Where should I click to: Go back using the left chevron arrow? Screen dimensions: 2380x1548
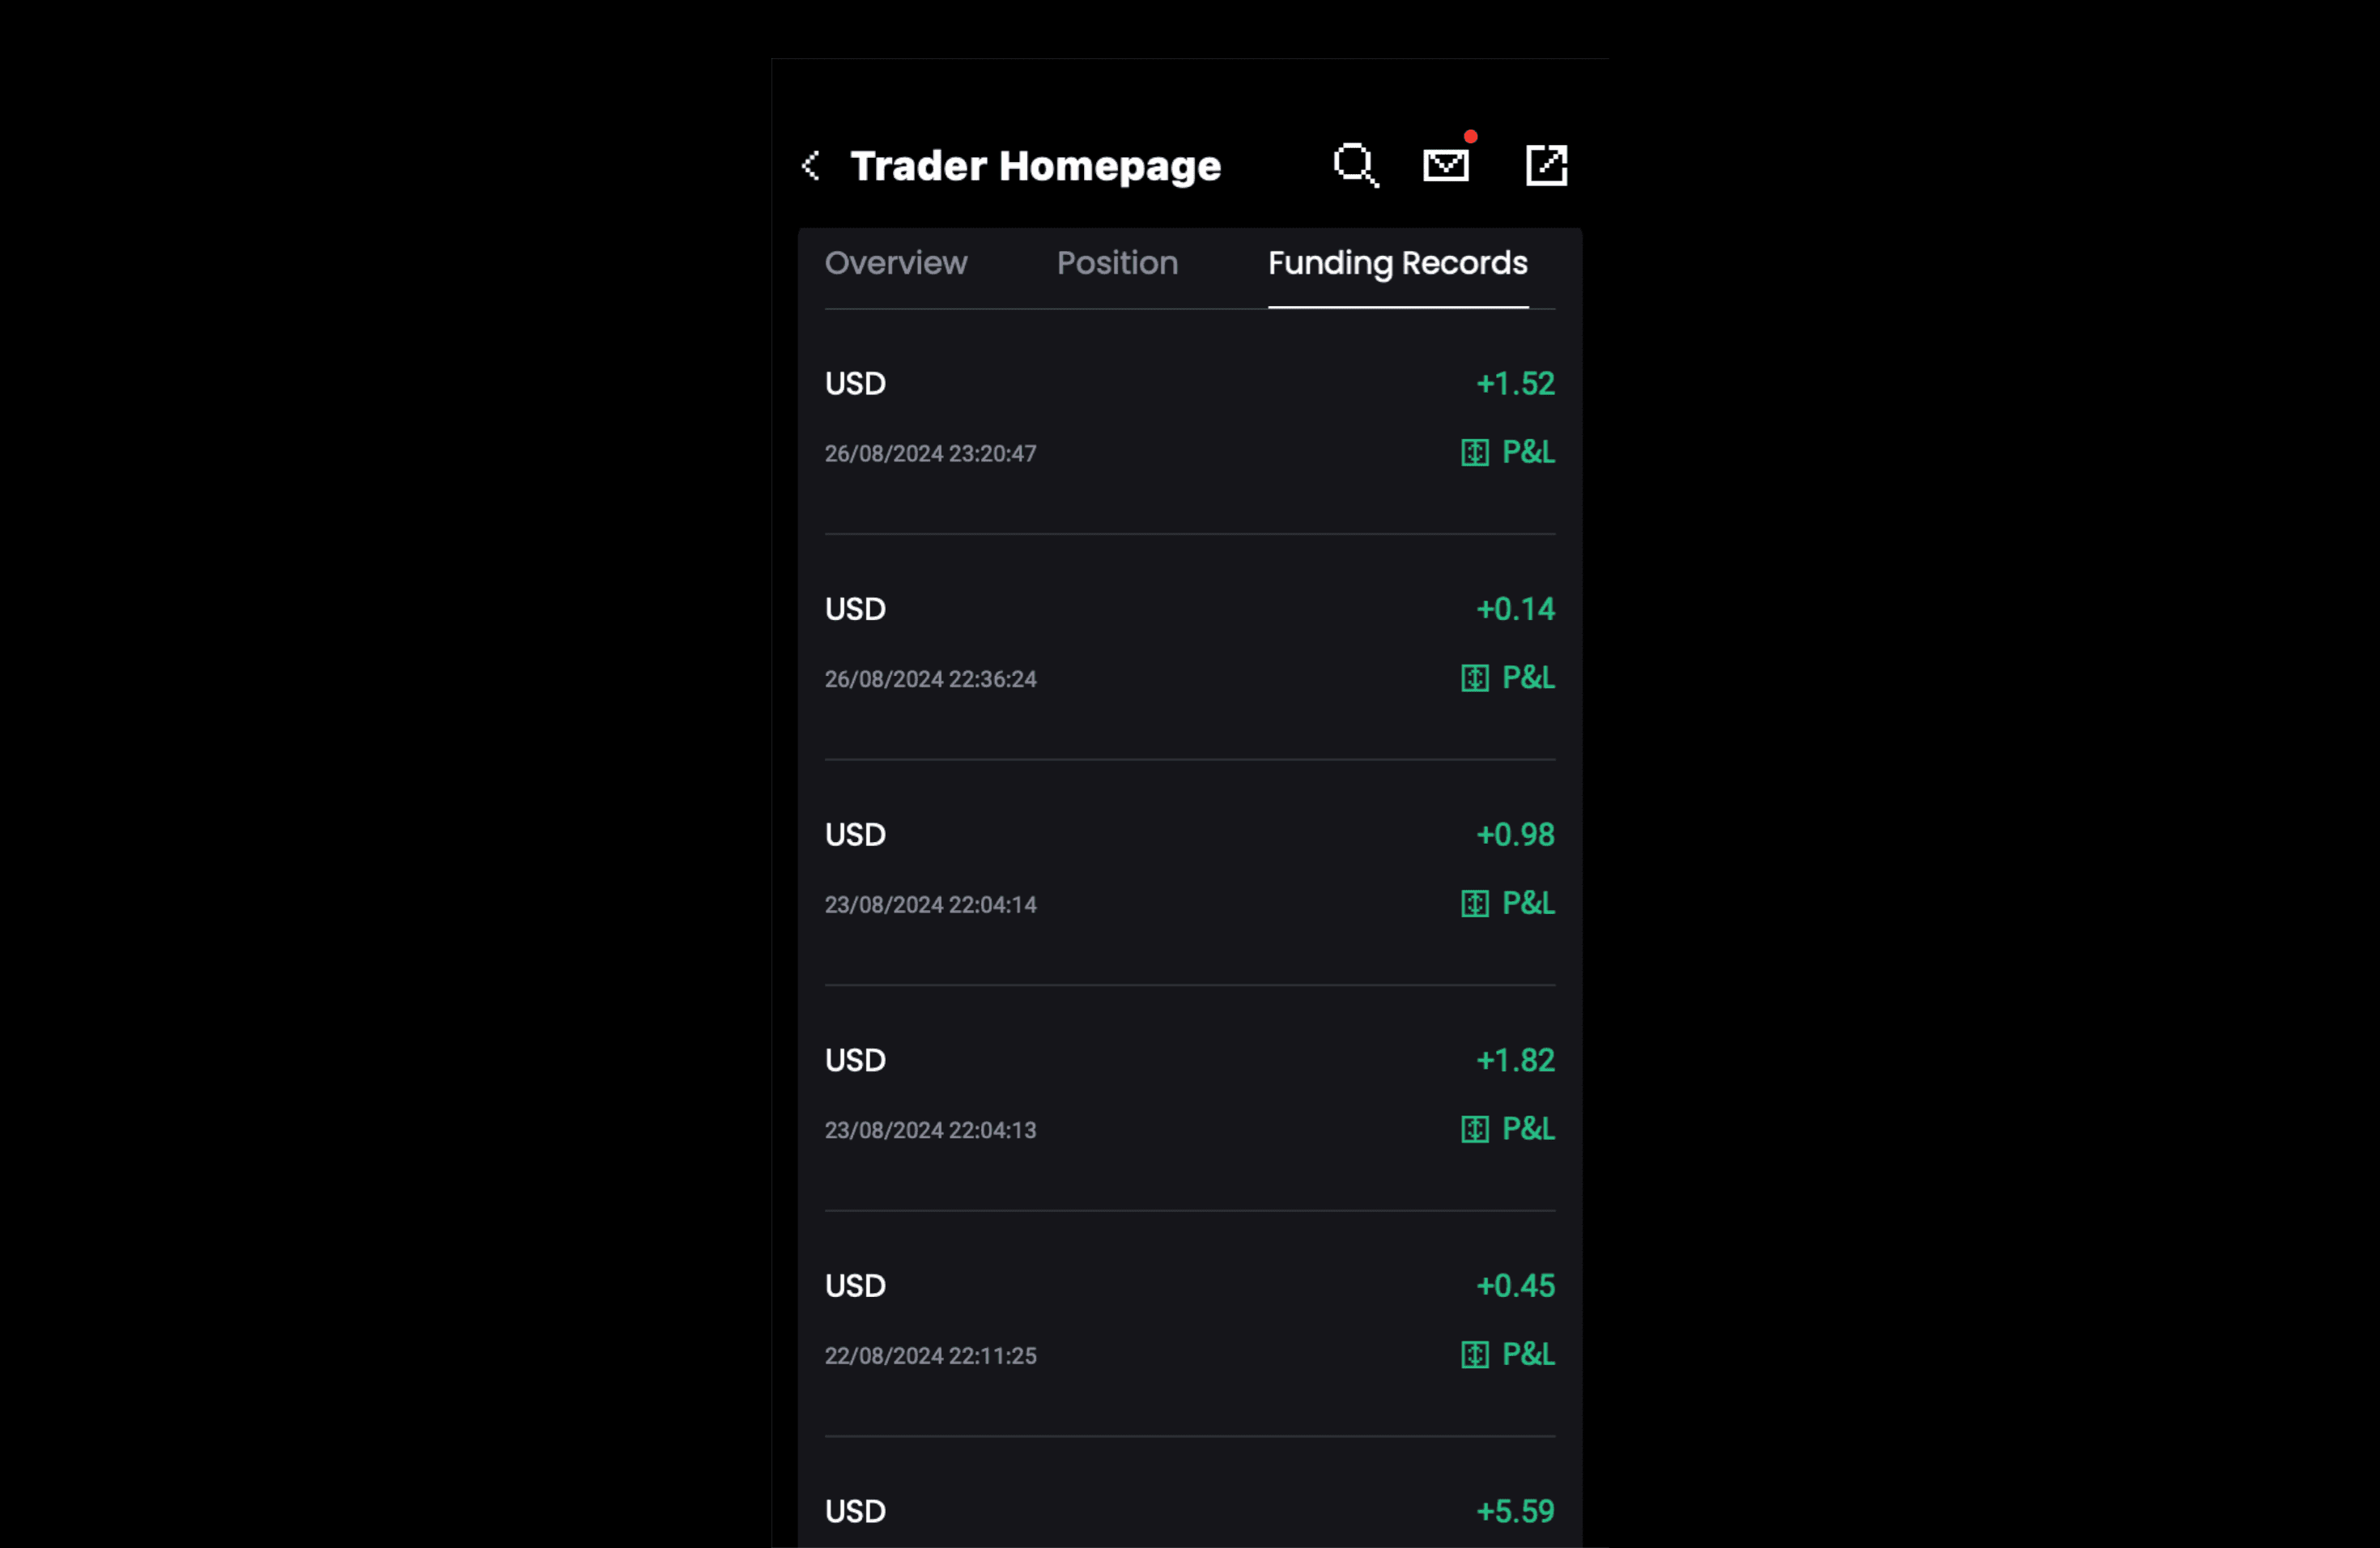(x=811, y=166)
